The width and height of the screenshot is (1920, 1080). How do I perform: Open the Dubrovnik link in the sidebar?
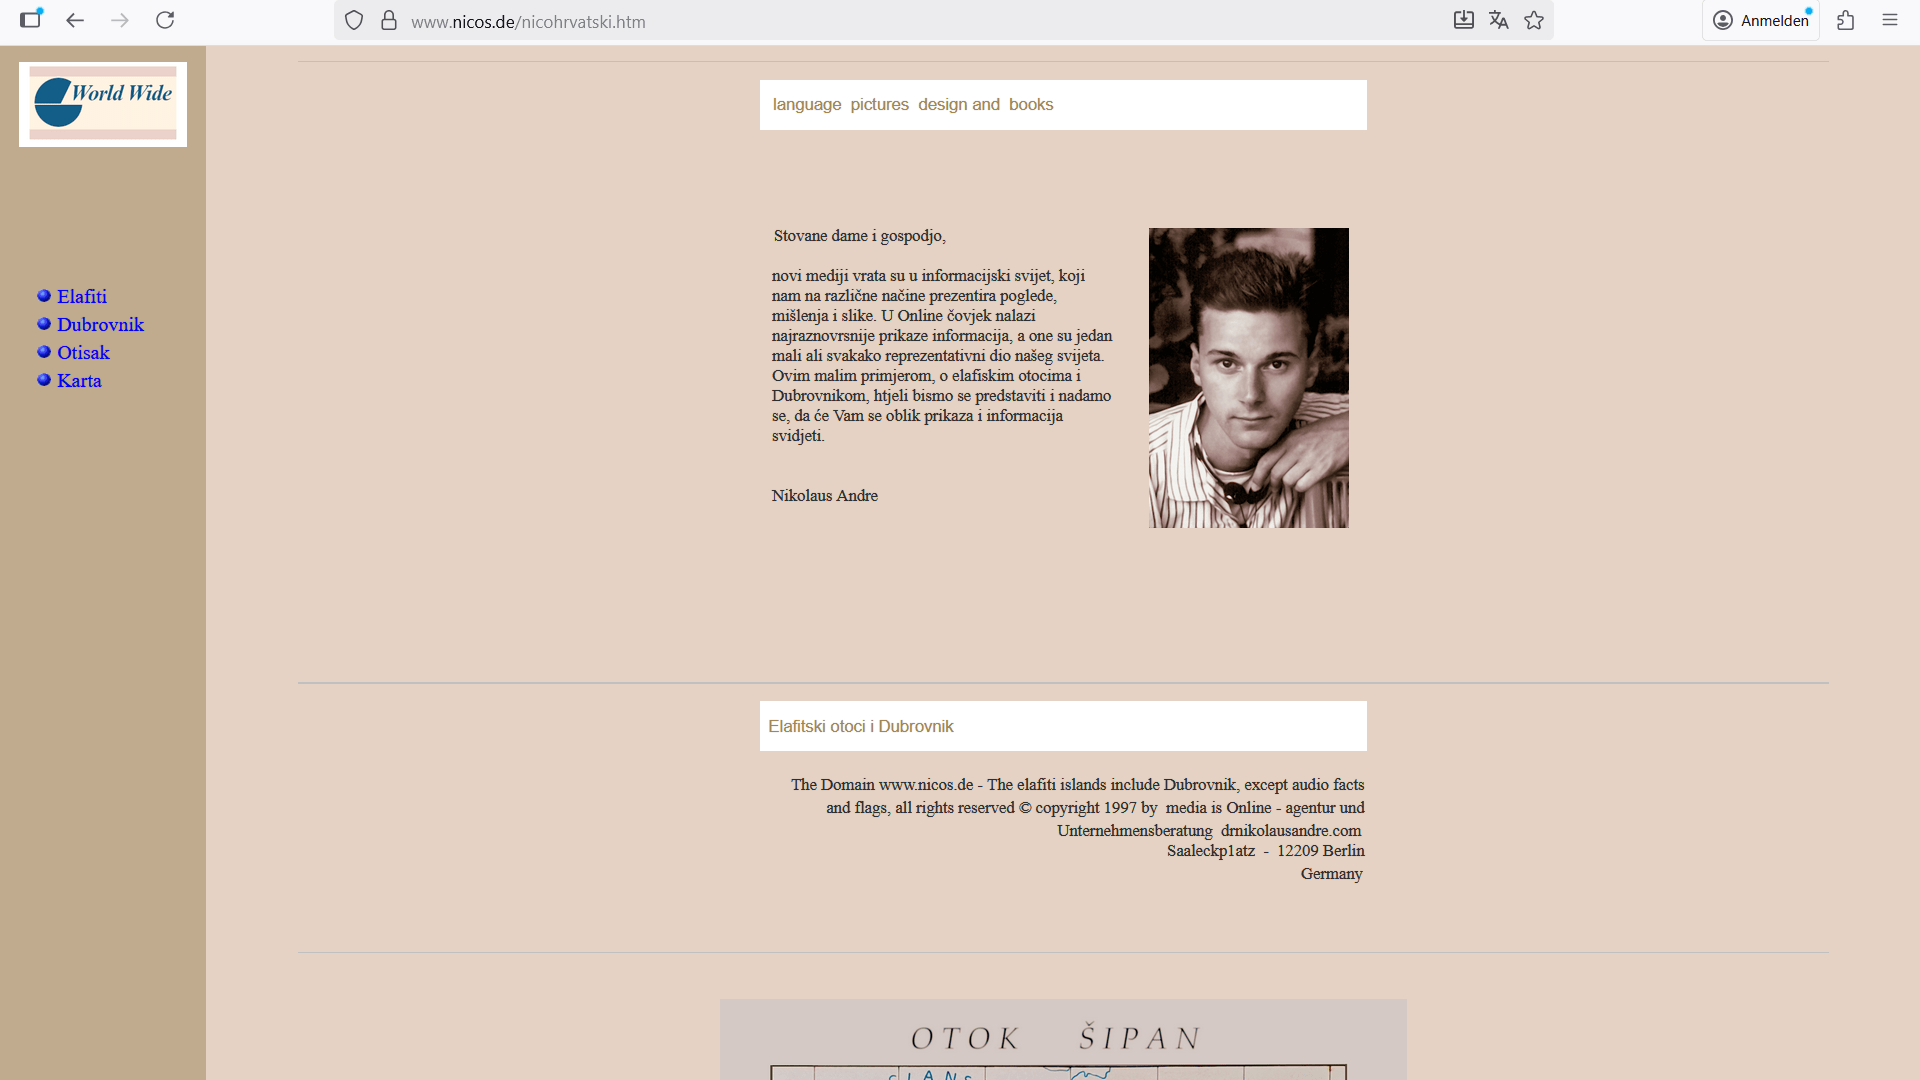pos(101,324)
